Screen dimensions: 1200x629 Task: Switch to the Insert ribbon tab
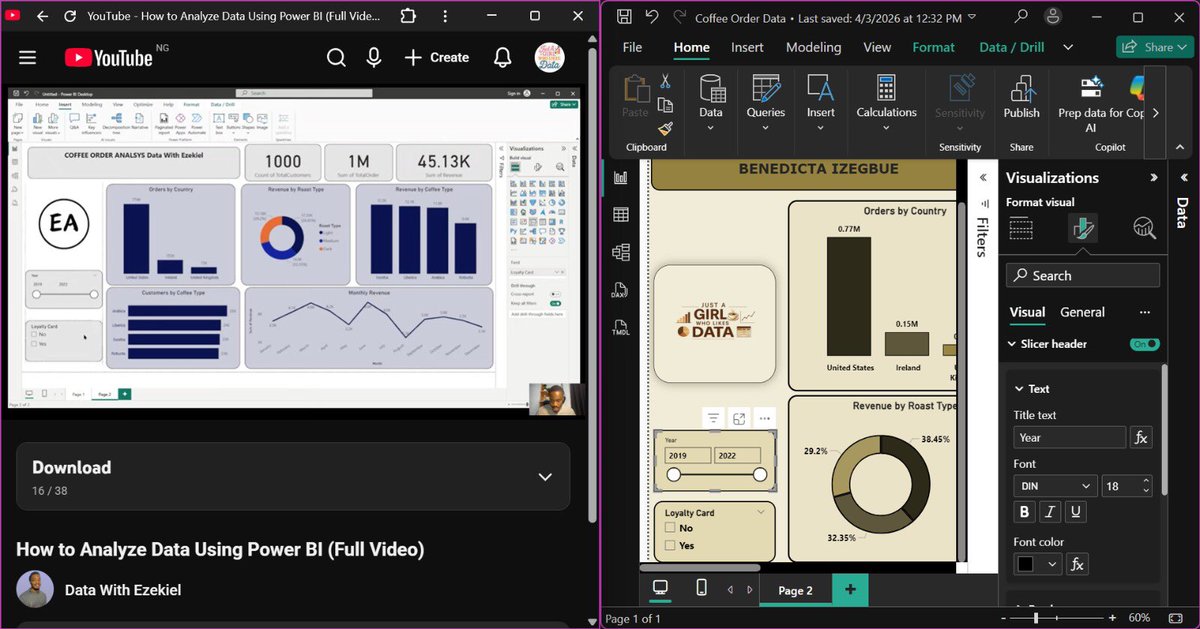coord(747,47)
